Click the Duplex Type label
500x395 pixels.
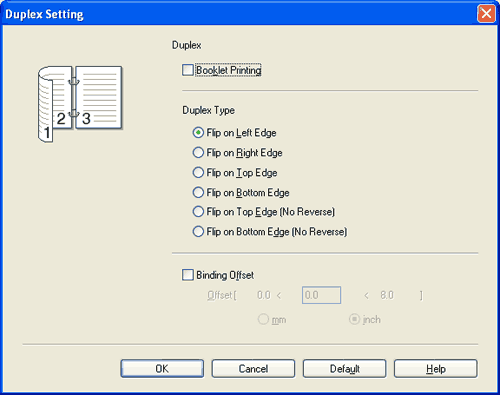click(x=208, y=110)
